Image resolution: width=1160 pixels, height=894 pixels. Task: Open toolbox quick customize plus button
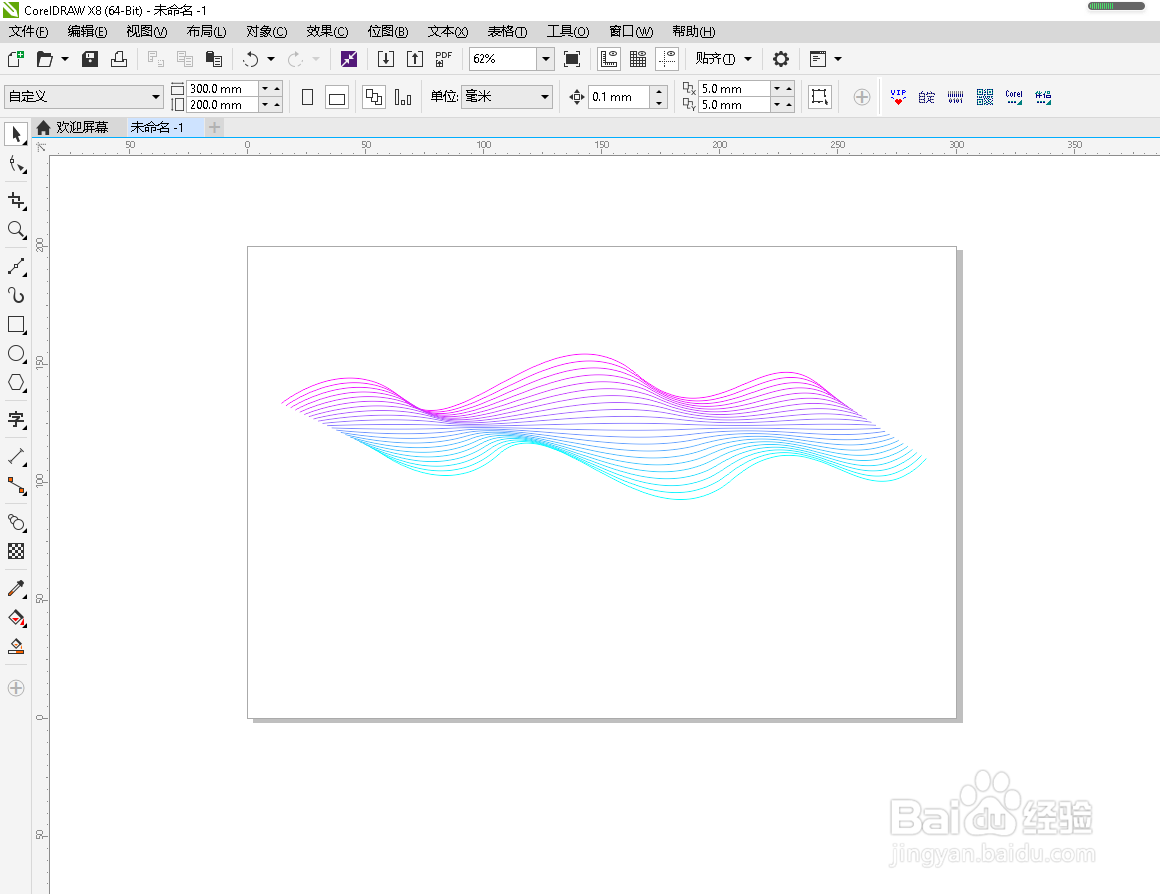16,688
